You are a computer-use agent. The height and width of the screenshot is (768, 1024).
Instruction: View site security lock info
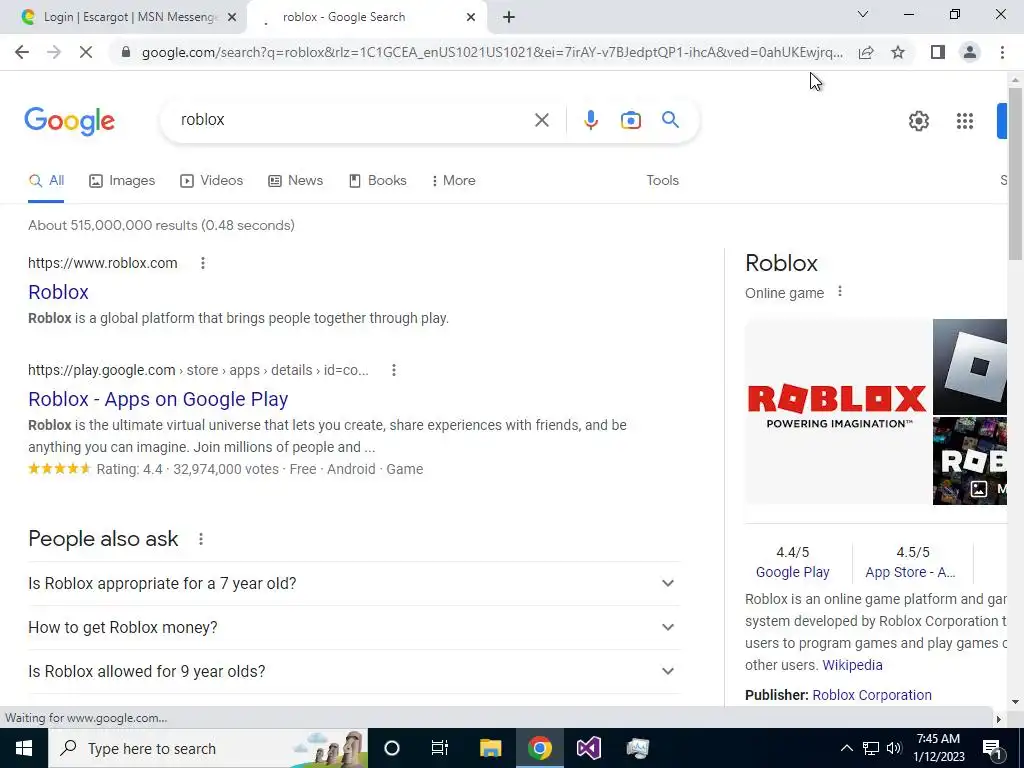[125, 52]
